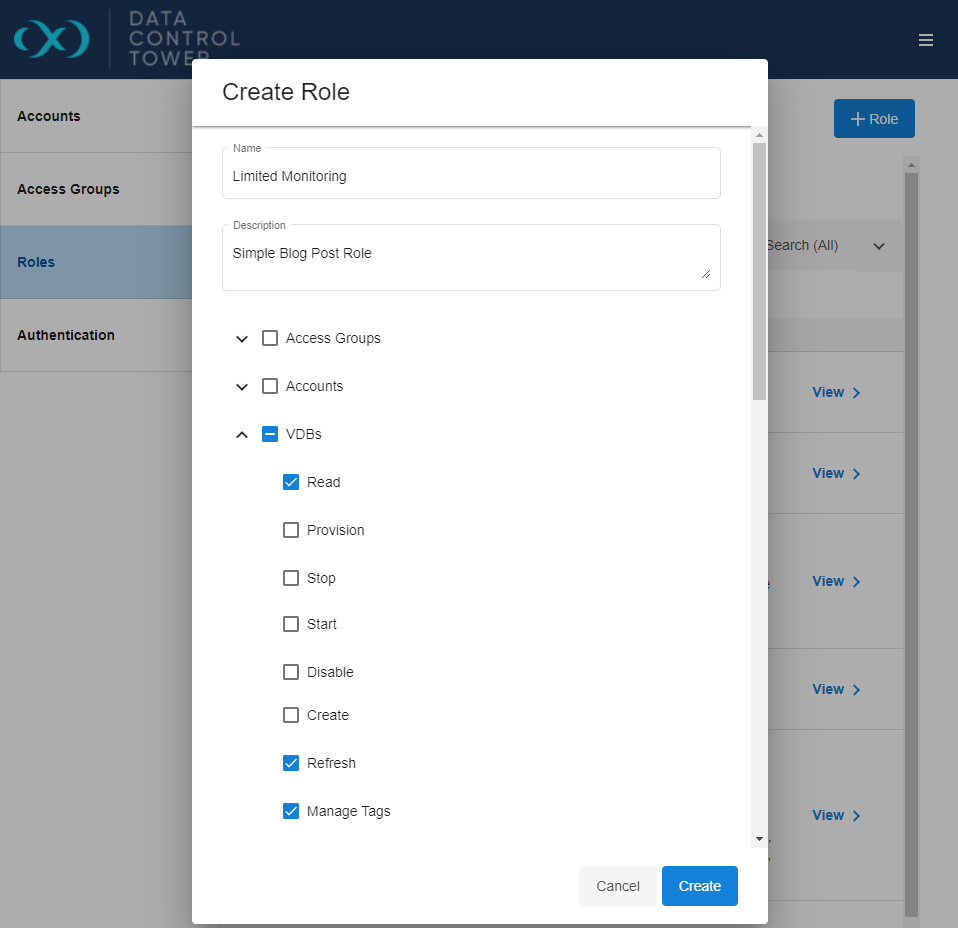
Task: Expand the Accounts permissions chevron
Action: pyautogui.click(x=241, y=387)
